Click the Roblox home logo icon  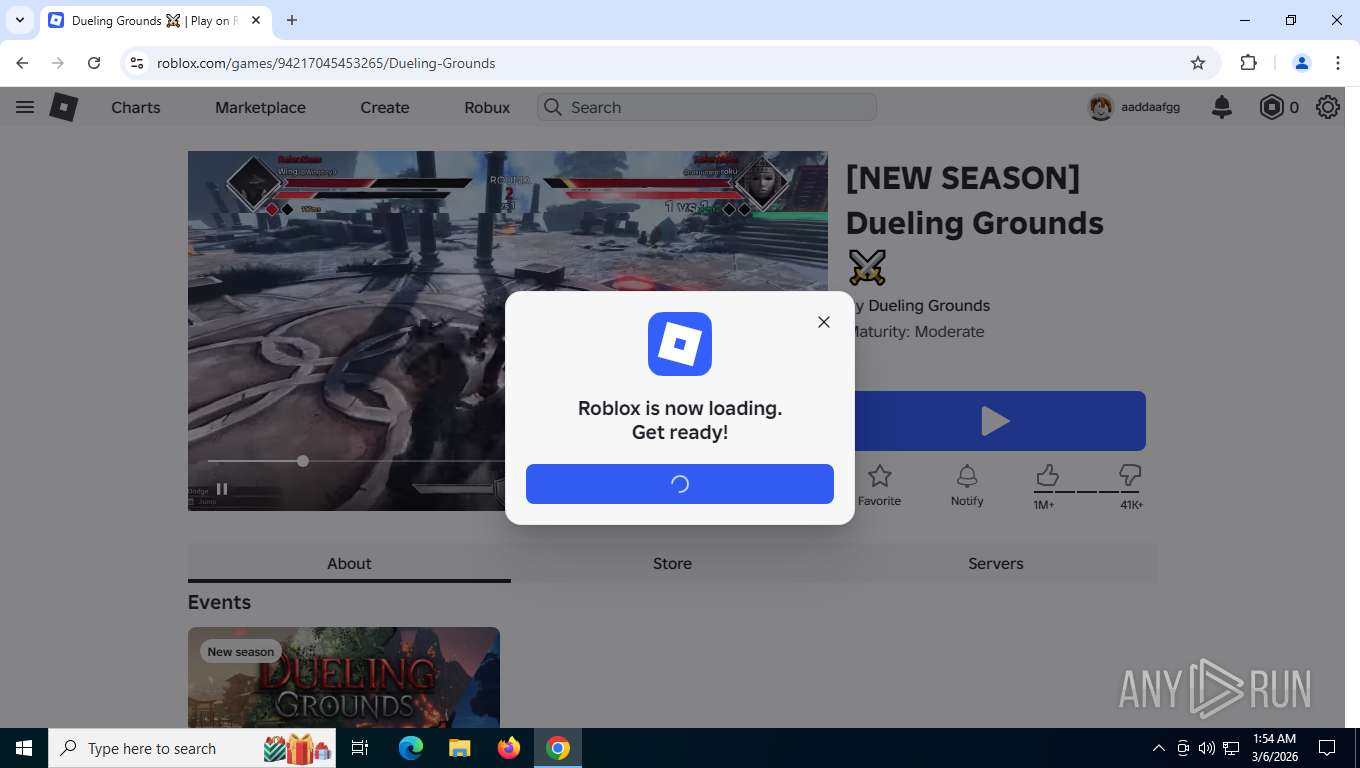click(x=64, y=107)
